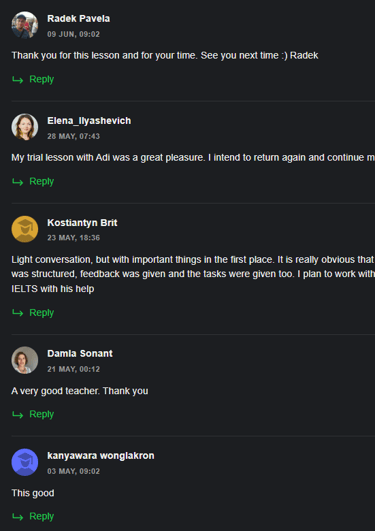Reply to Radek Pavela's comment
375x531 pixels.
(x=42, y=79)
